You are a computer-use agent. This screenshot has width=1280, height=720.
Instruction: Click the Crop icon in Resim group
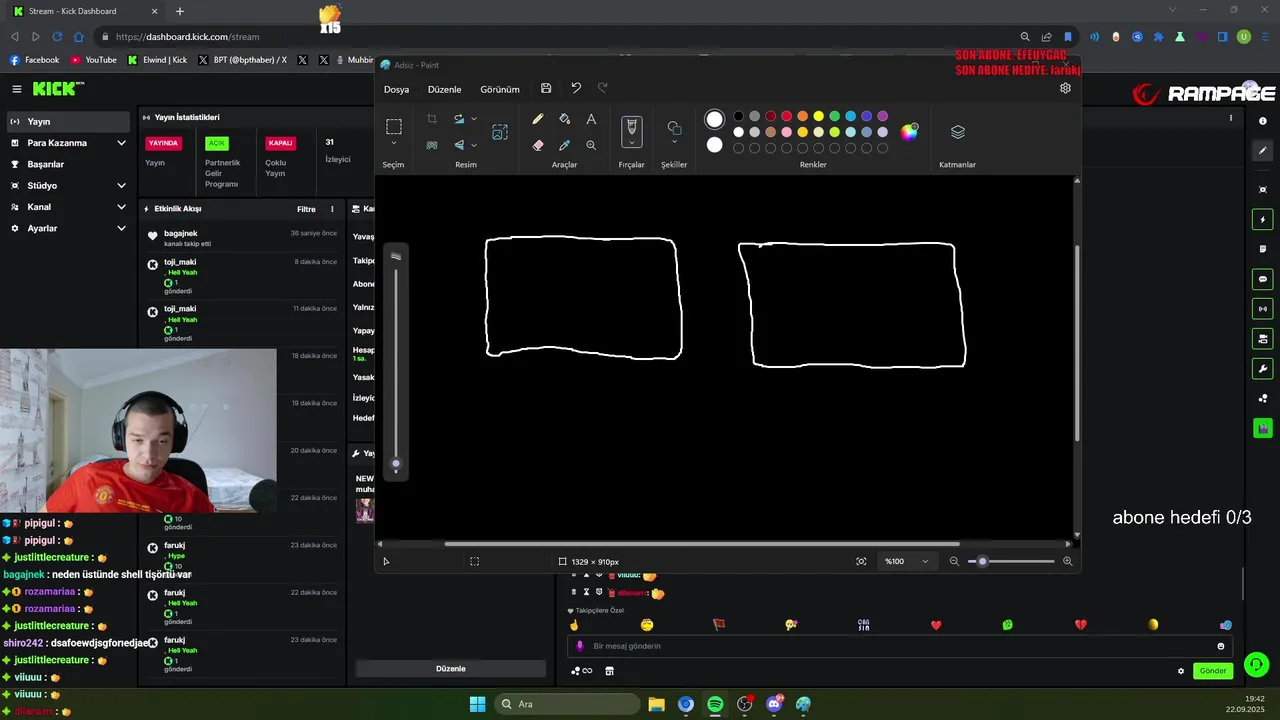[x=432, y=119]
